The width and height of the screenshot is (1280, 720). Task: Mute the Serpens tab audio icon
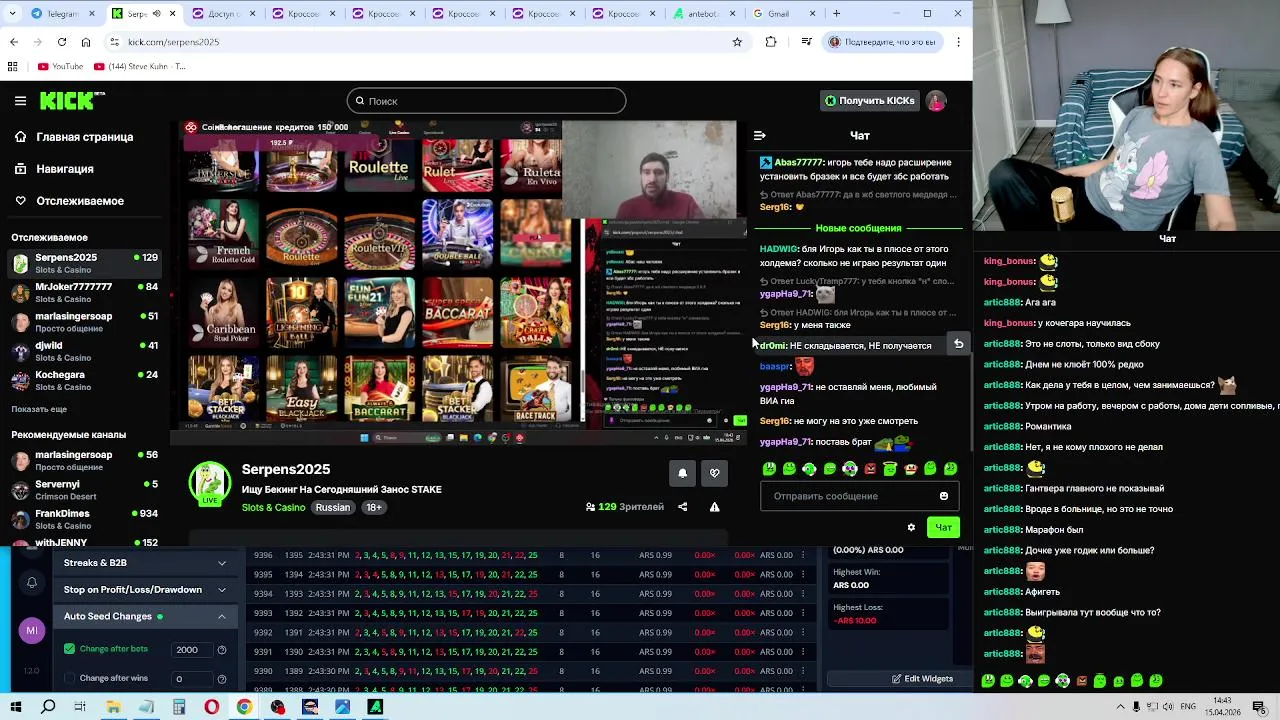pyautogui.click(x=156, y=14)
